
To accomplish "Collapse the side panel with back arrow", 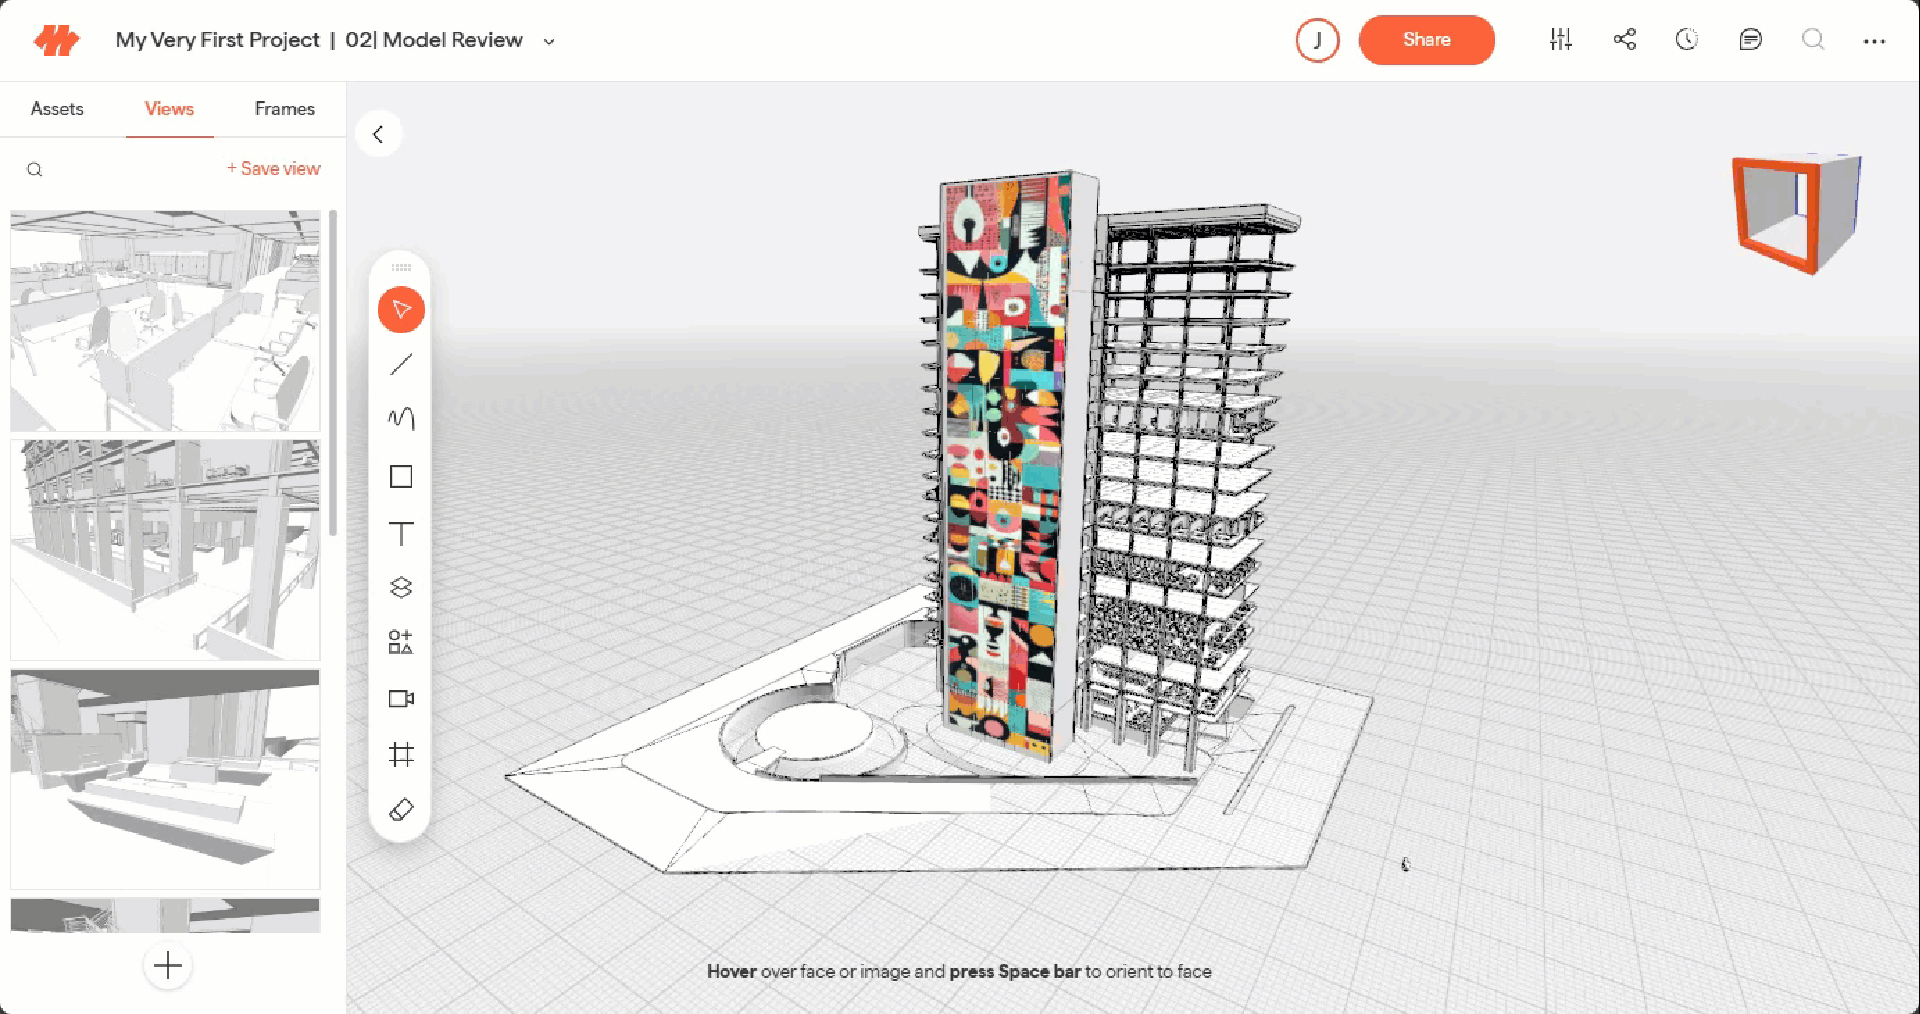I will 379,134.
